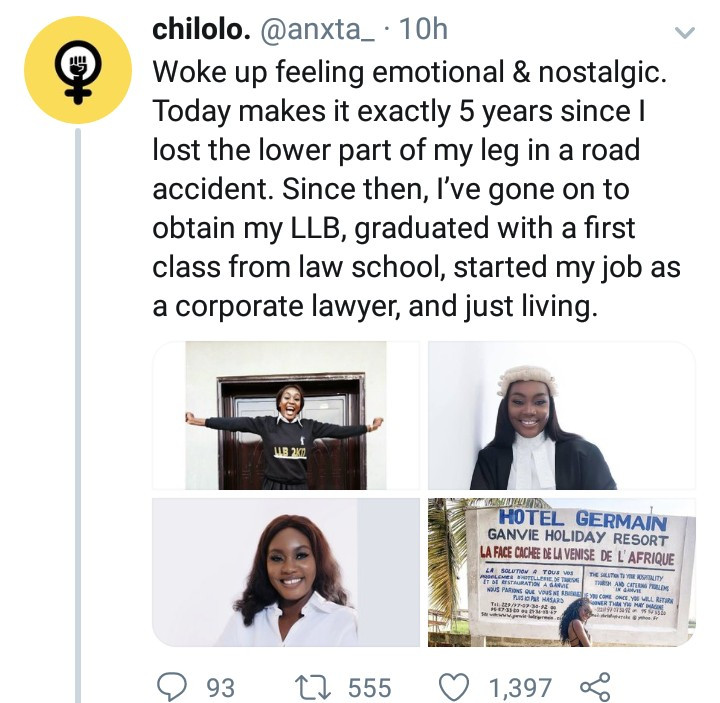Click the 1,397 likes count
This screenshot has width=720, height=703.
coord(518,687)
